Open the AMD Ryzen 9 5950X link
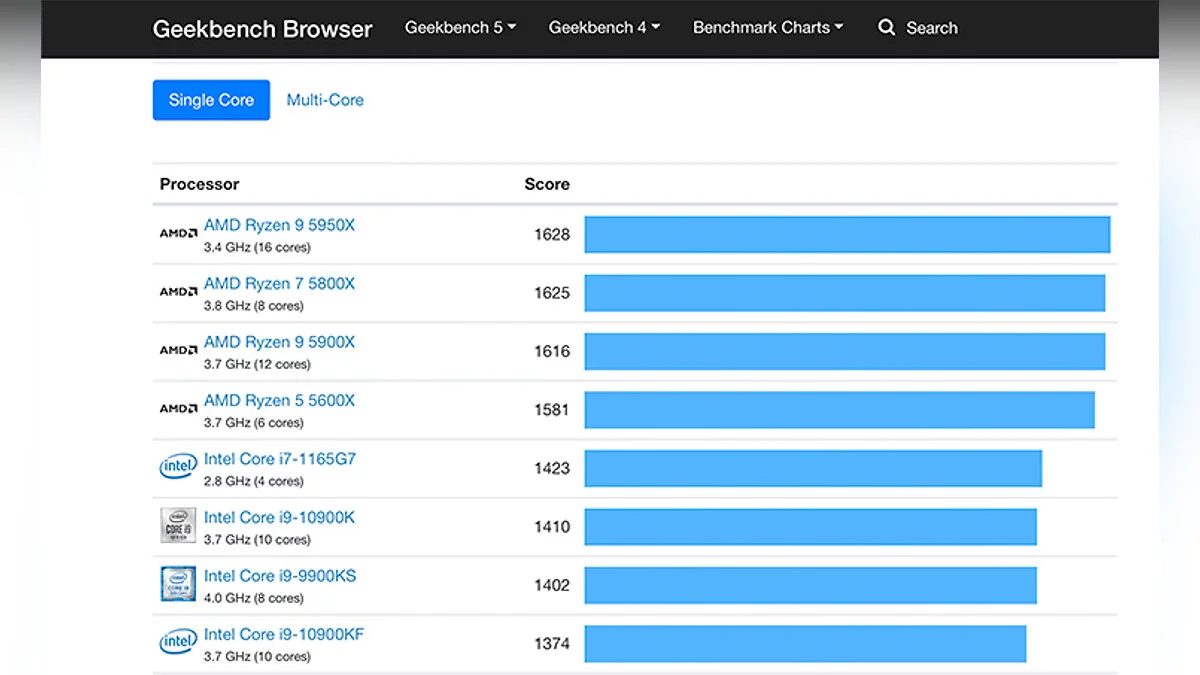The width and height of the screenshot is (1200, 675). pos(279,226)
